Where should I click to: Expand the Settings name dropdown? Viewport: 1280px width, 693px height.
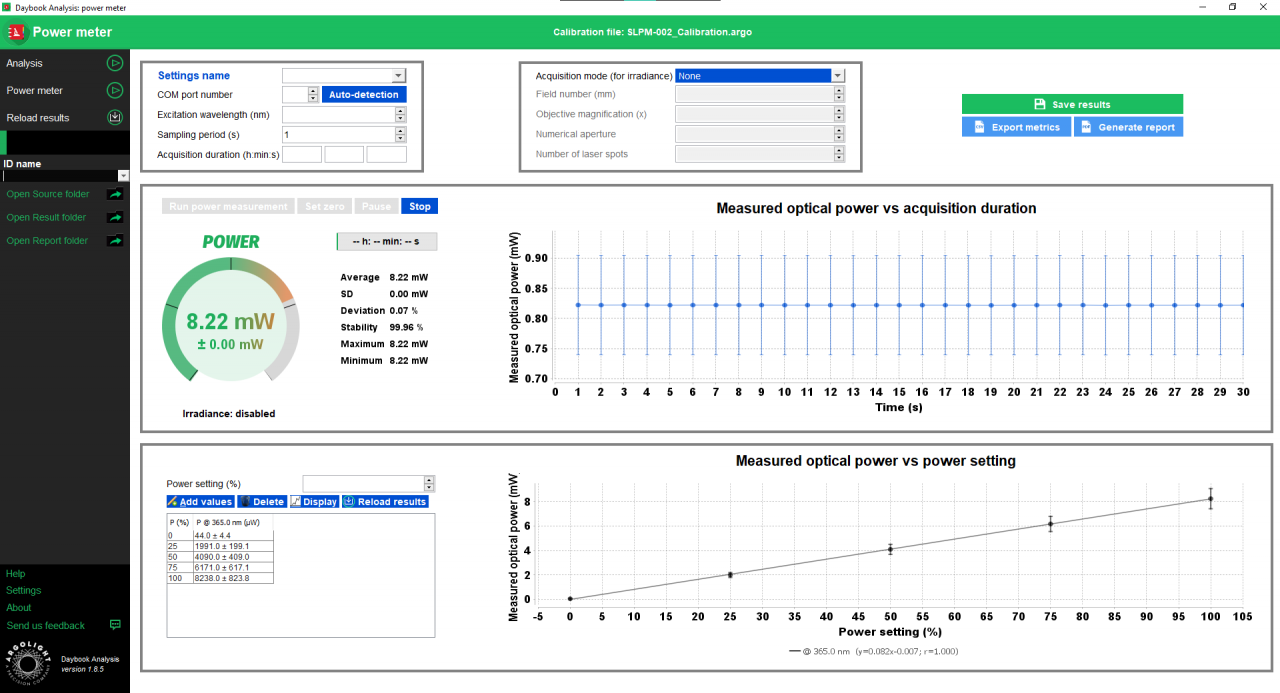pyautogui.click(x=398, y=76)
